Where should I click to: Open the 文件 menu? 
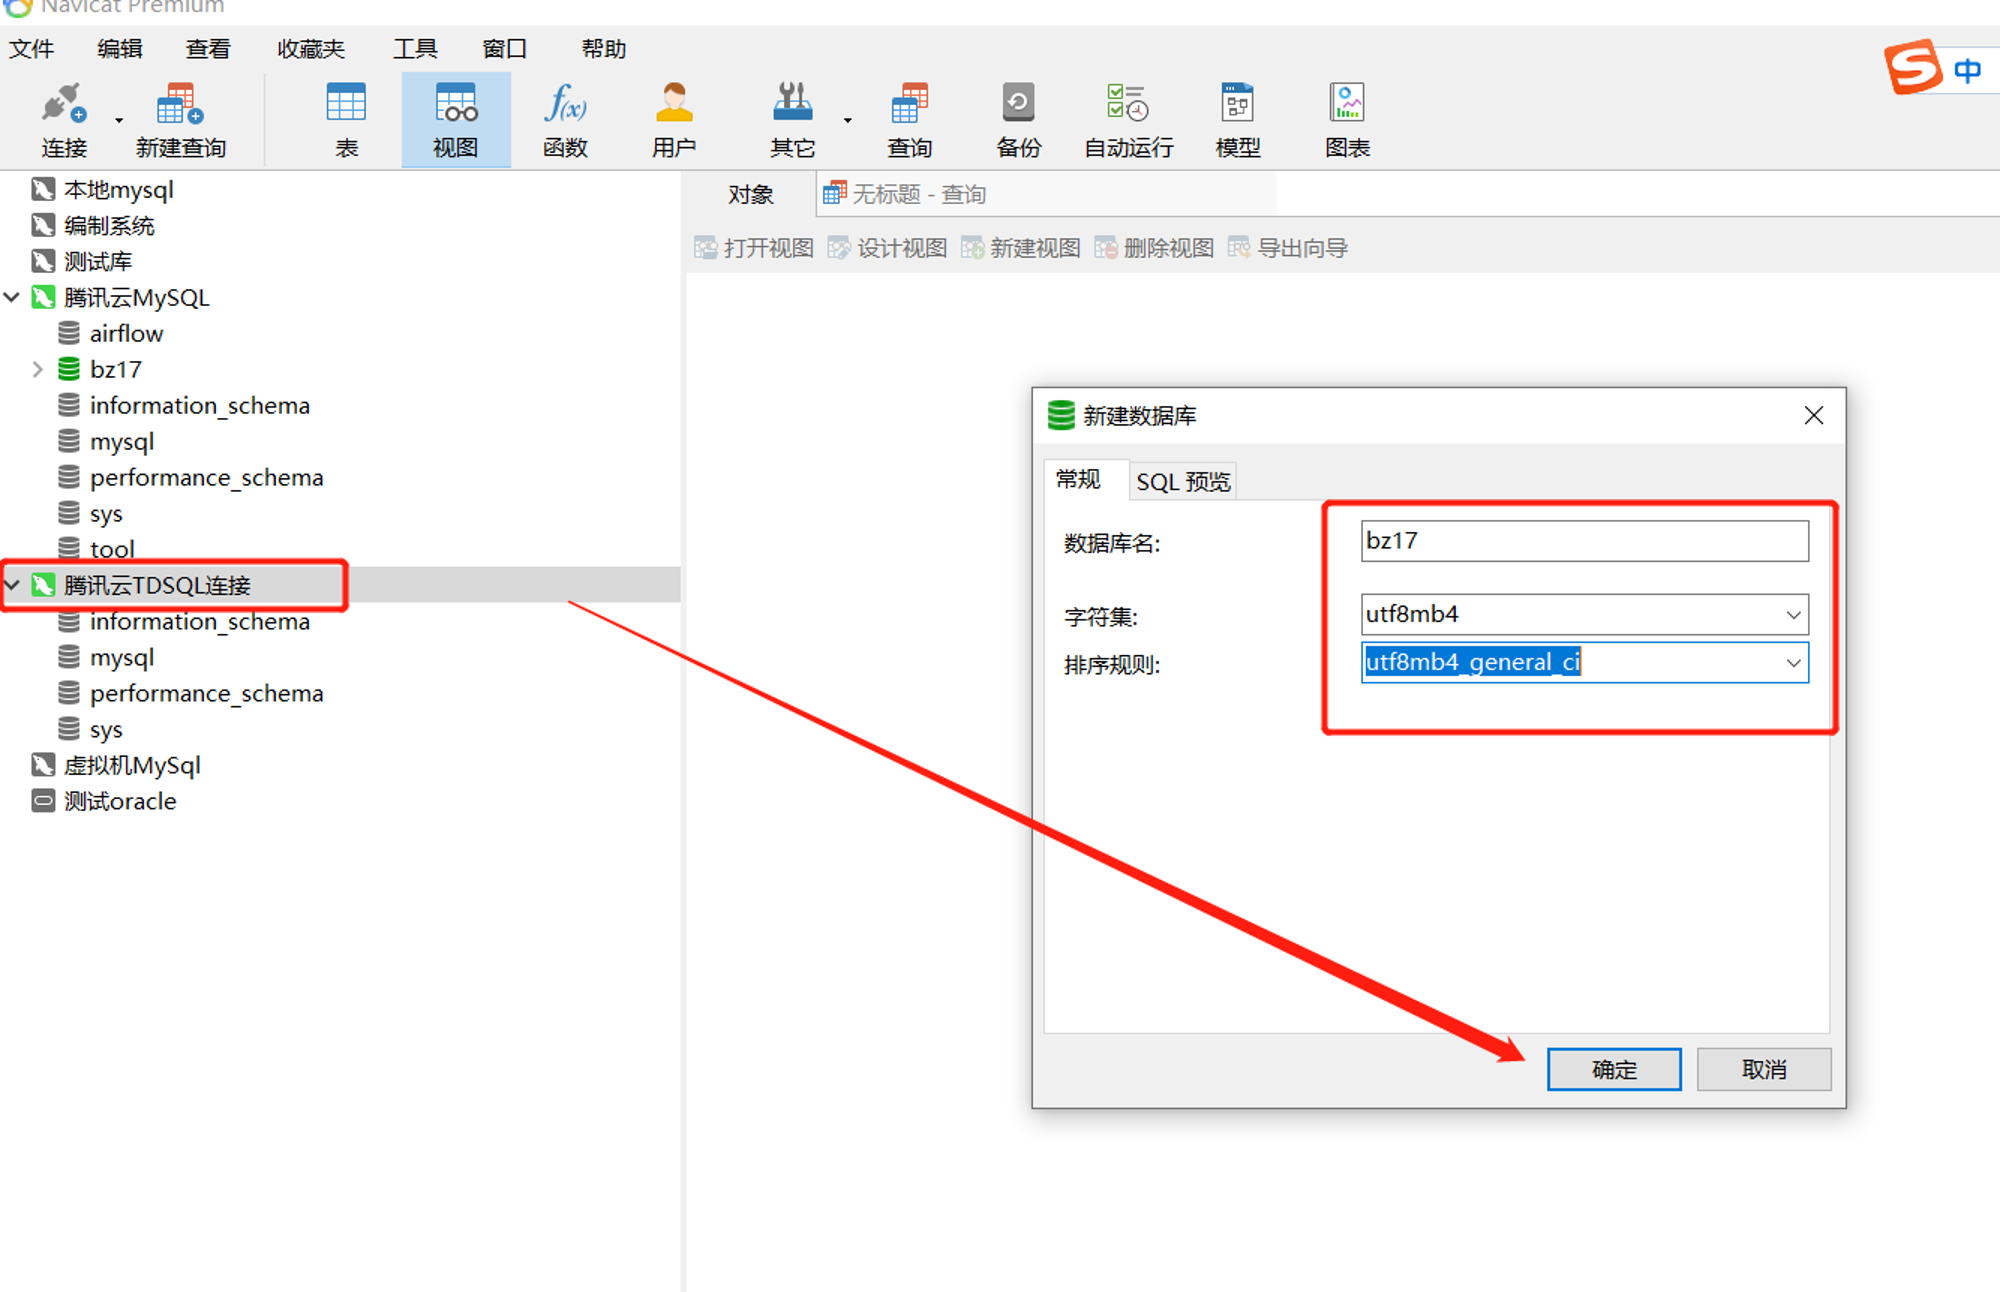32,49
